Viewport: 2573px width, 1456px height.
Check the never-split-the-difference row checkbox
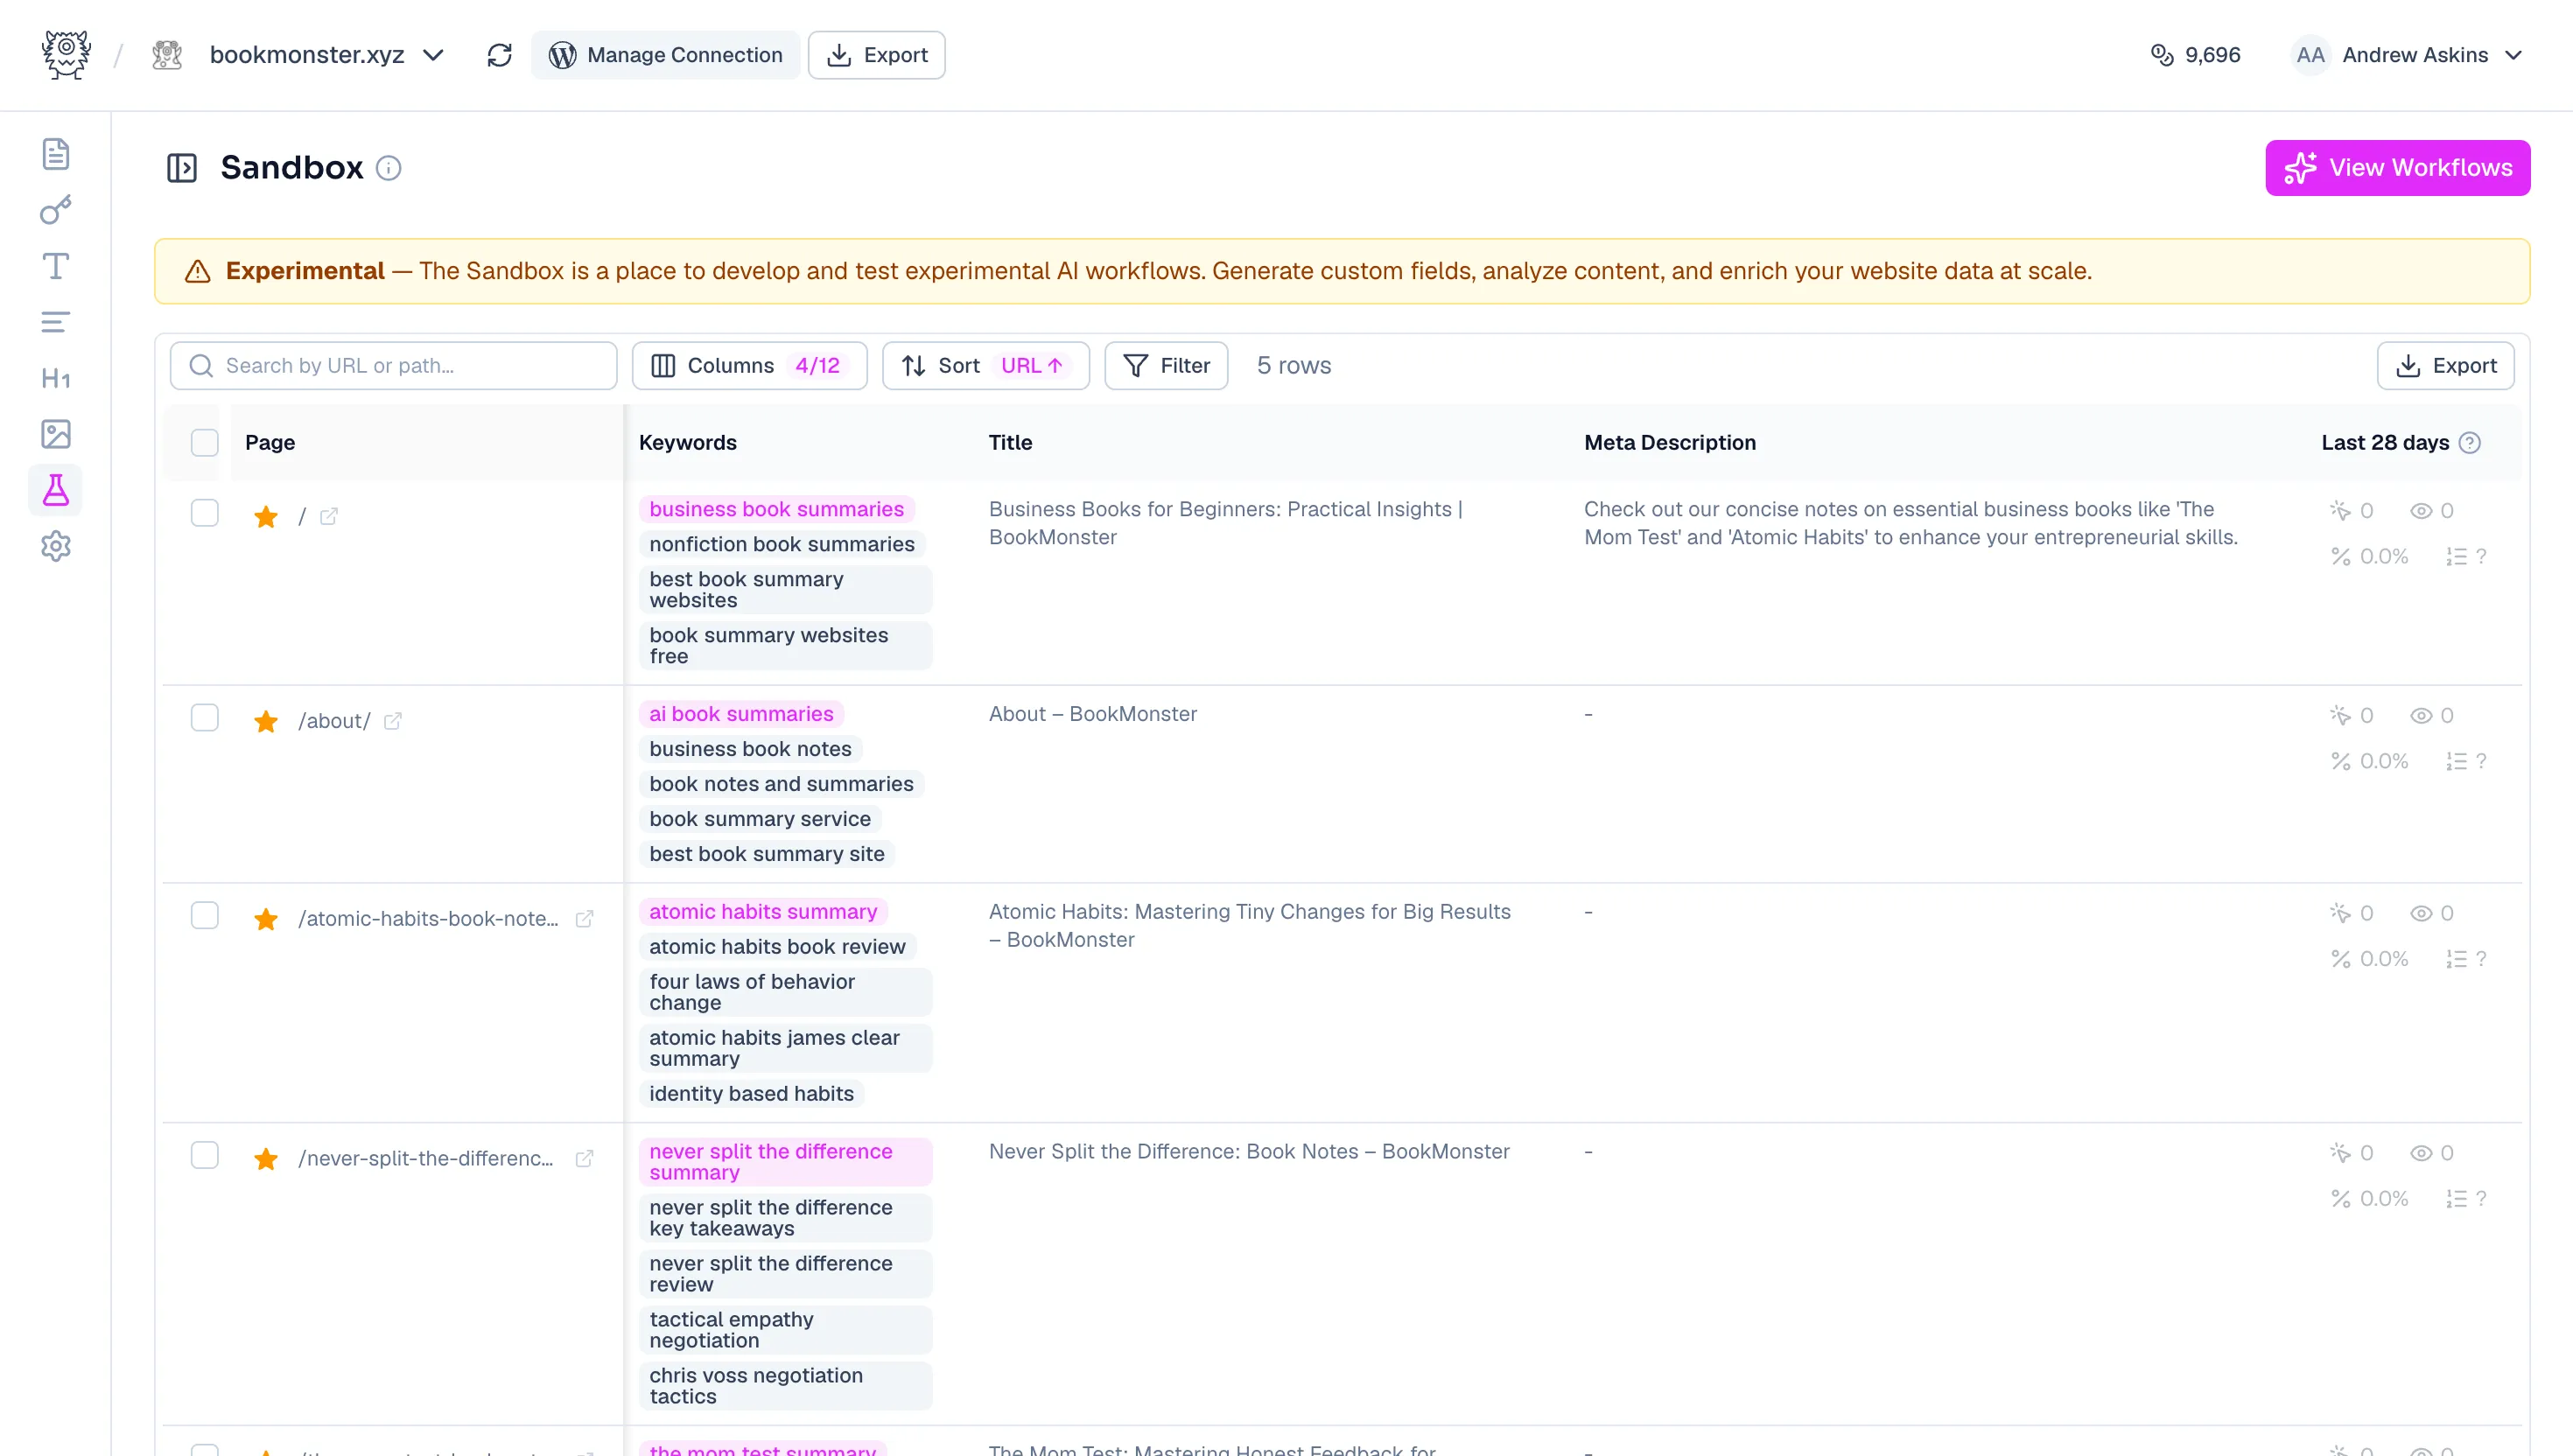click(204, 1155)
